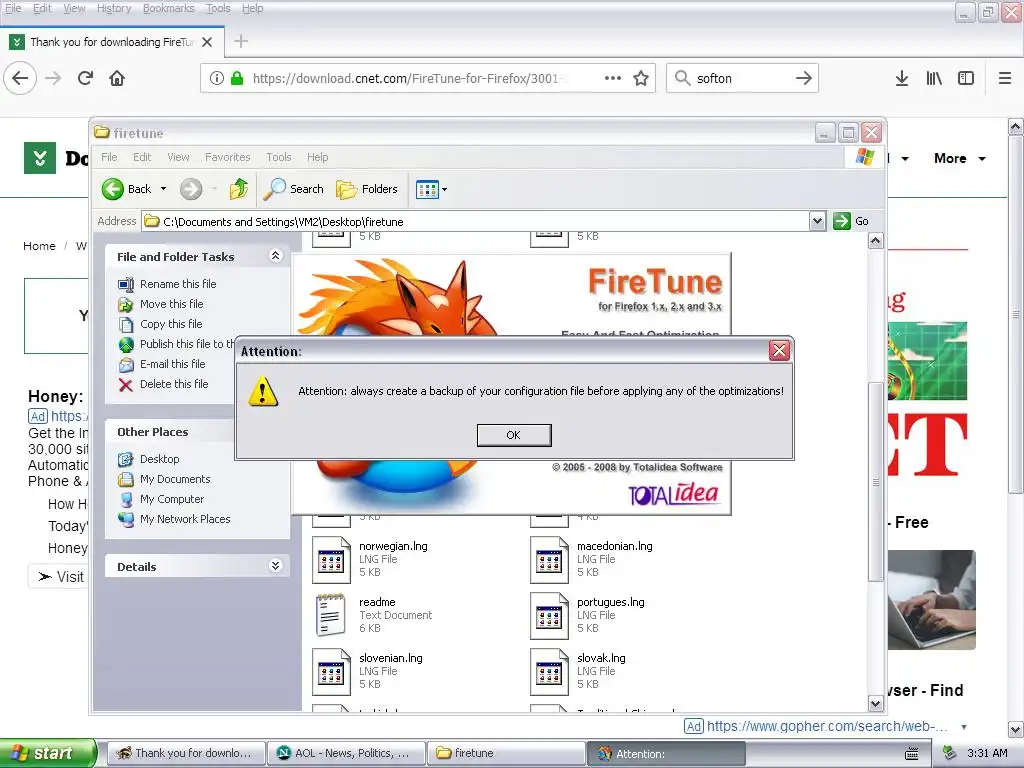Select the slovak.lng file icon
Screen dimensions: 1024x768
549,671
